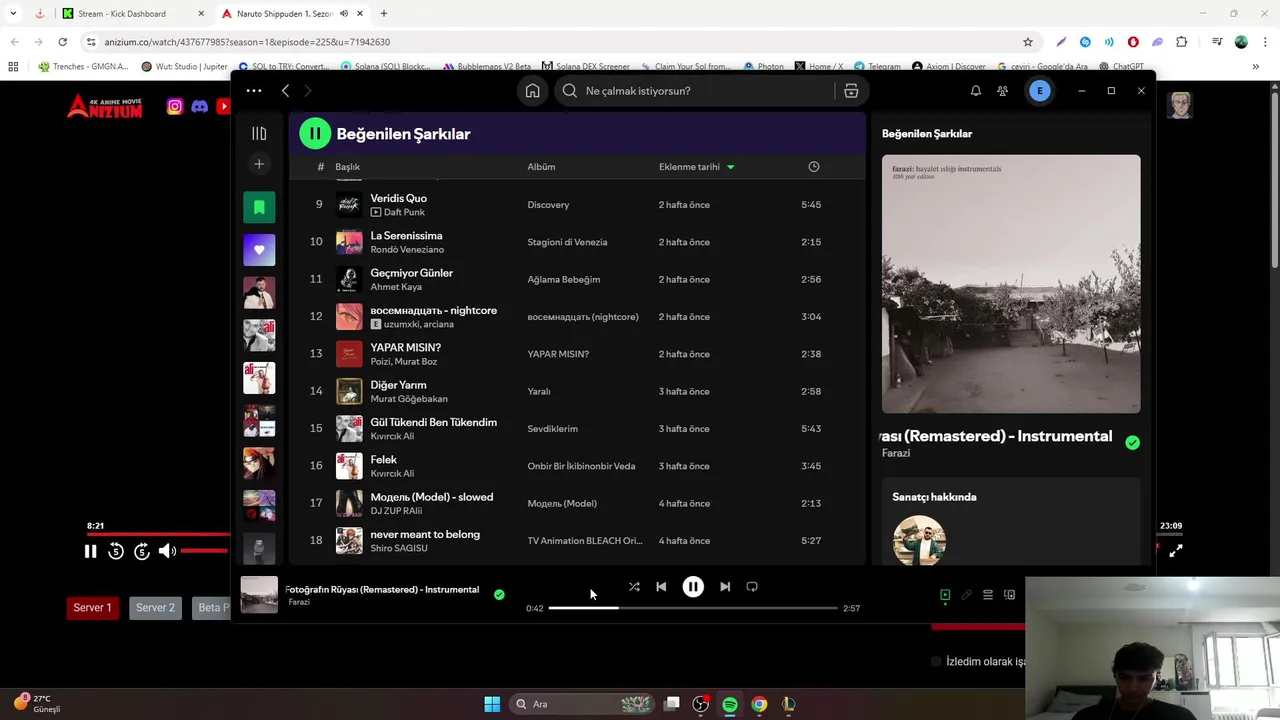Go to Spotify Home
Image resolution: width=1280 pixels, height=720 pixels.
tap(533, 91)
